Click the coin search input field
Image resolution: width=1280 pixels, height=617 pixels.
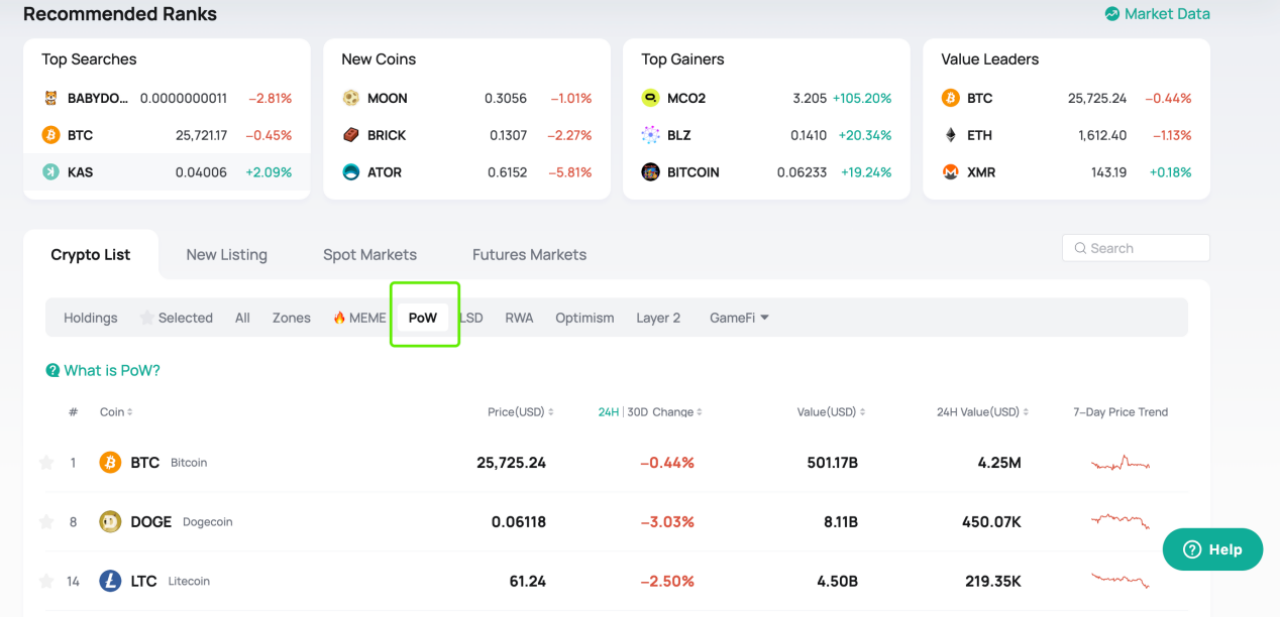point(1136,248)
